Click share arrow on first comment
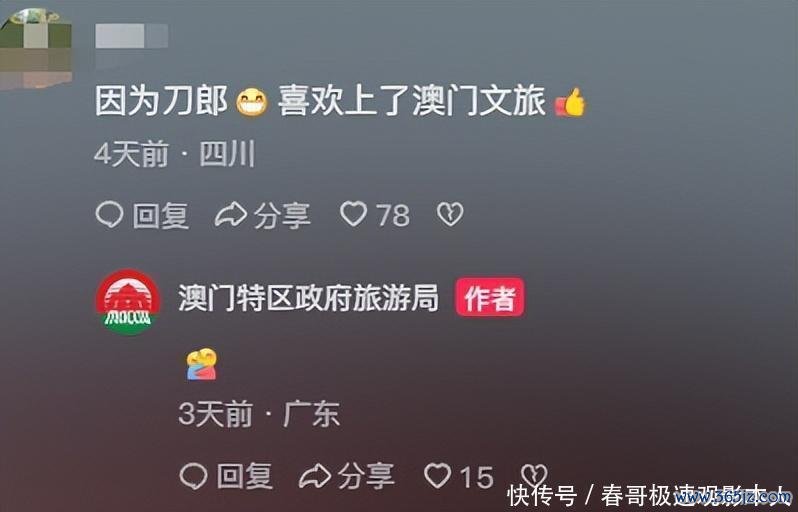The height and width of the screenshot is (512, 798). point(231,214)
